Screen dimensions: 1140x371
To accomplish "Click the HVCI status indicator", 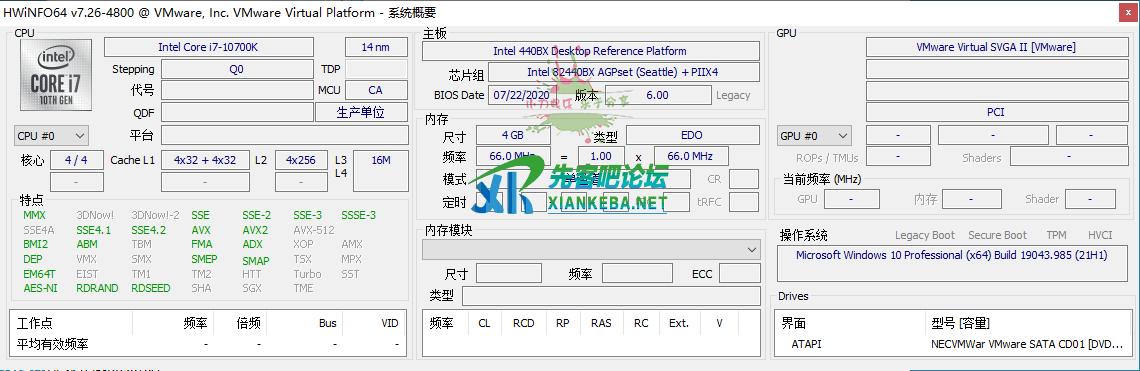I will [1100, 235].
